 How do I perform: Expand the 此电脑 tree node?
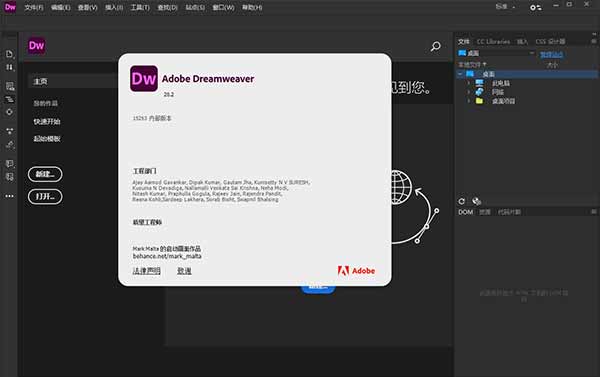point(469,83)
